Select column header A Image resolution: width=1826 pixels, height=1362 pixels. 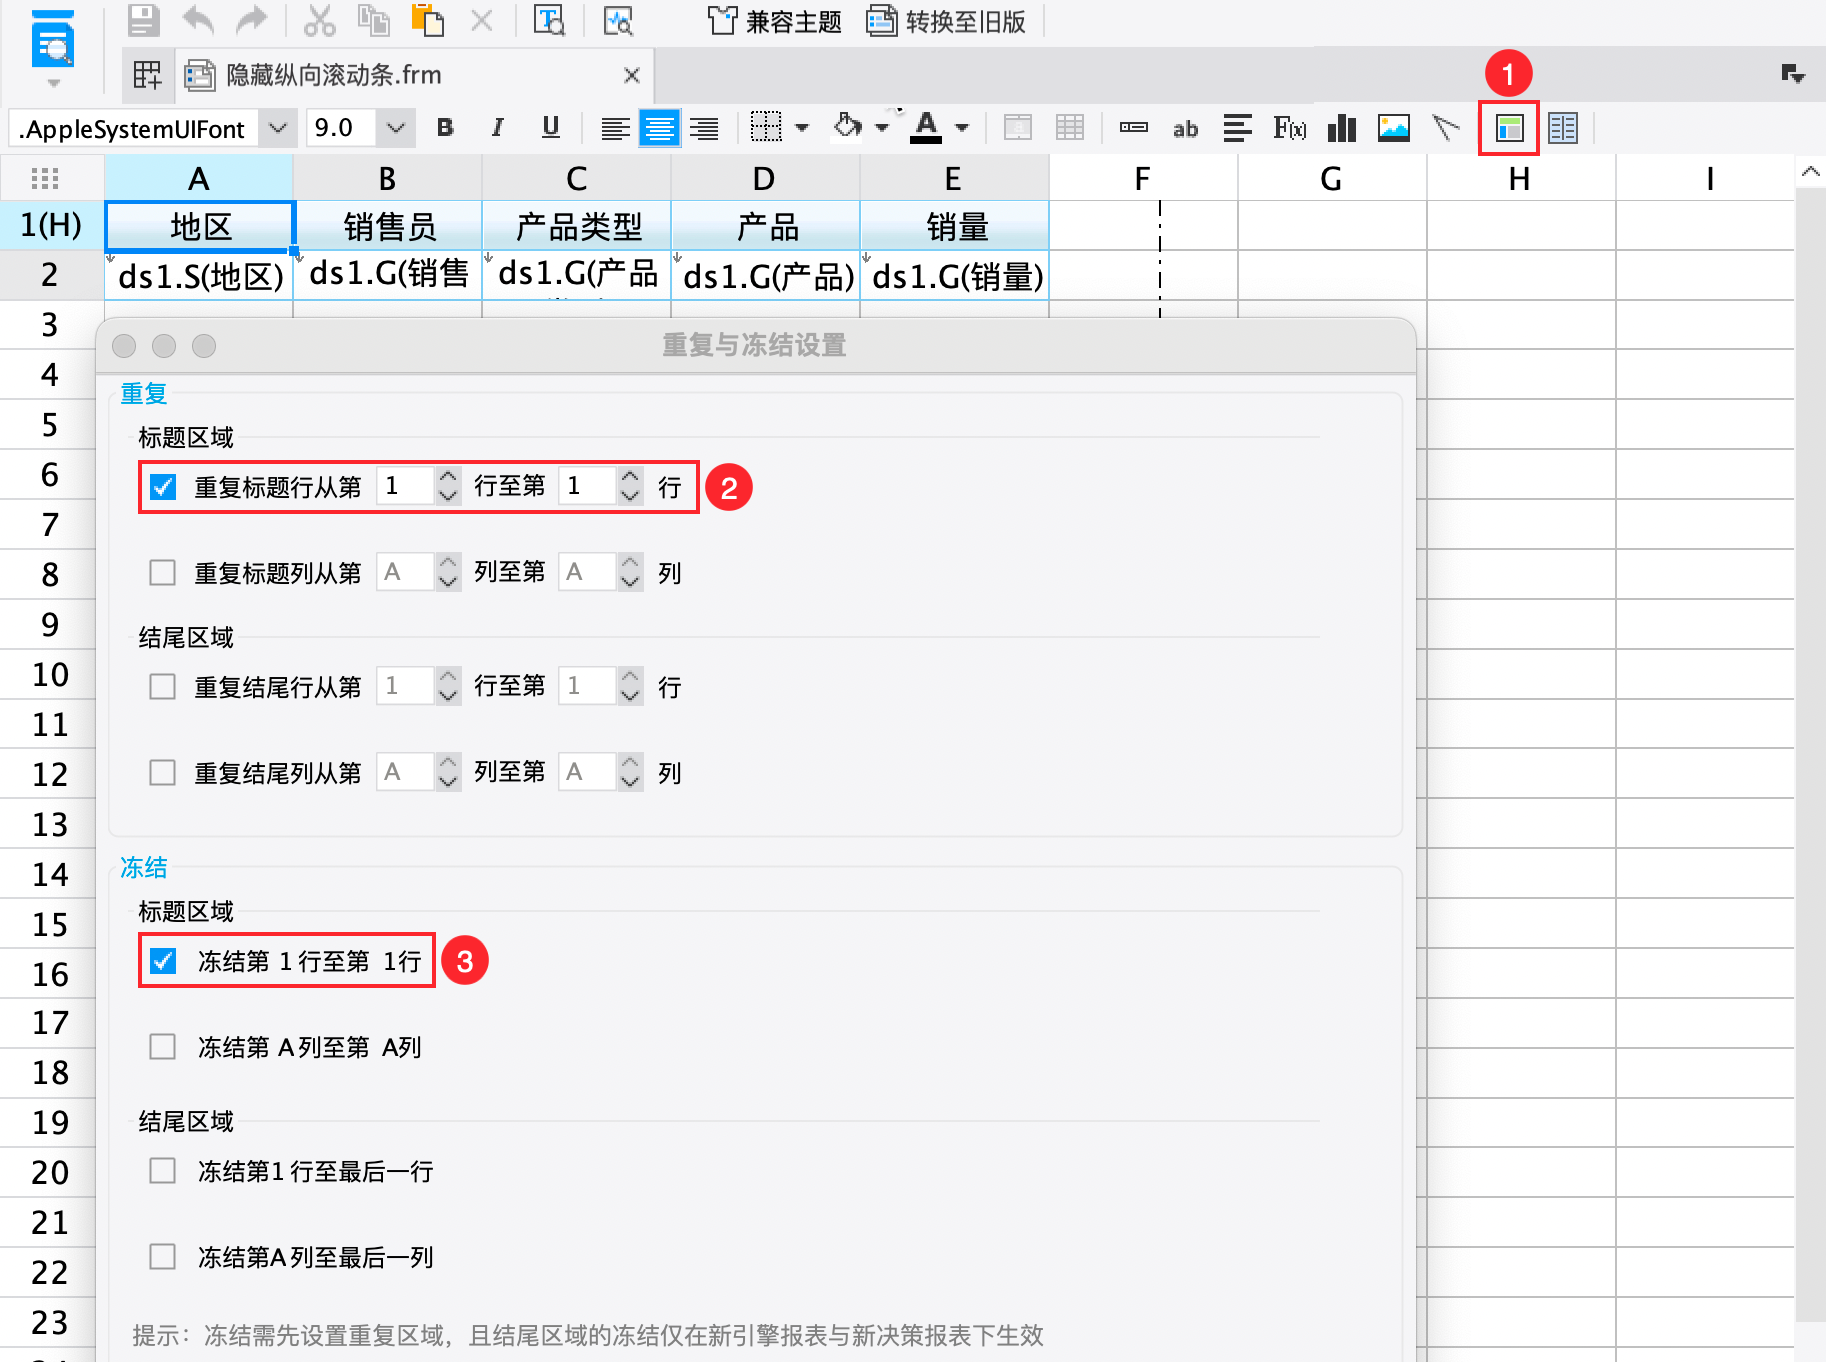tap(199, 178)
